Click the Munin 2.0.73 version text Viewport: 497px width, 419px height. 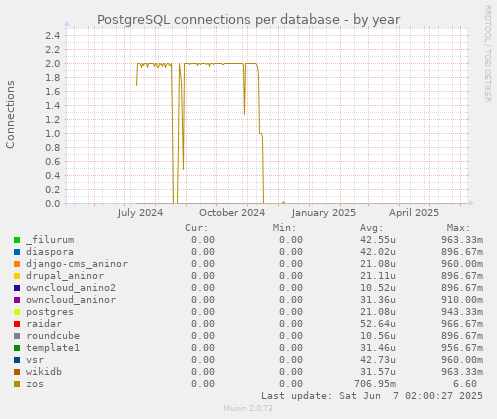coord(248,408)
